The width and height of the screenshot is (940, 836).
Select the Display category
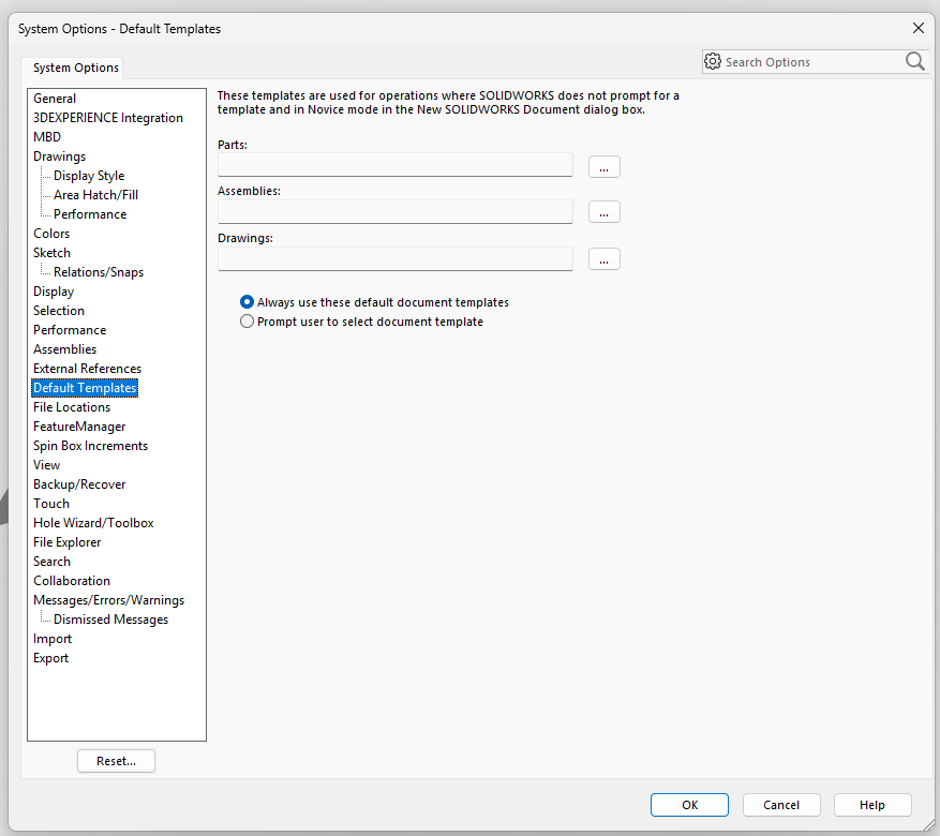coord(53,291)
